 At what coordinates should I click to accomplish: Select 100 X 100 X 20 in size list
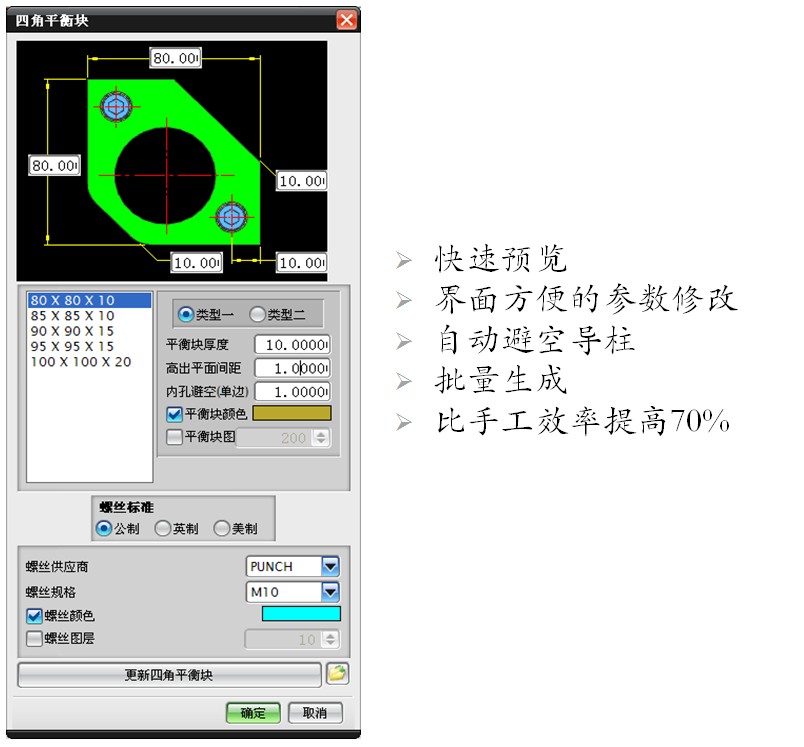(x=81, y=362)
